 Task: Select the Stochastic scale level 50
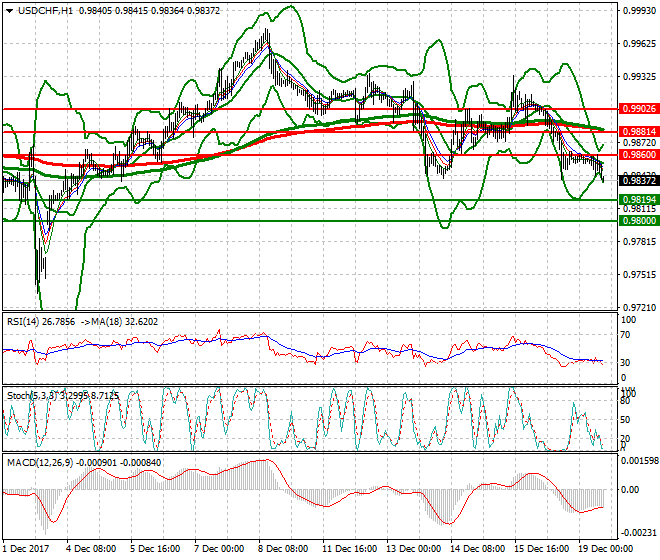pyautogui.click(x=625, y=420)
